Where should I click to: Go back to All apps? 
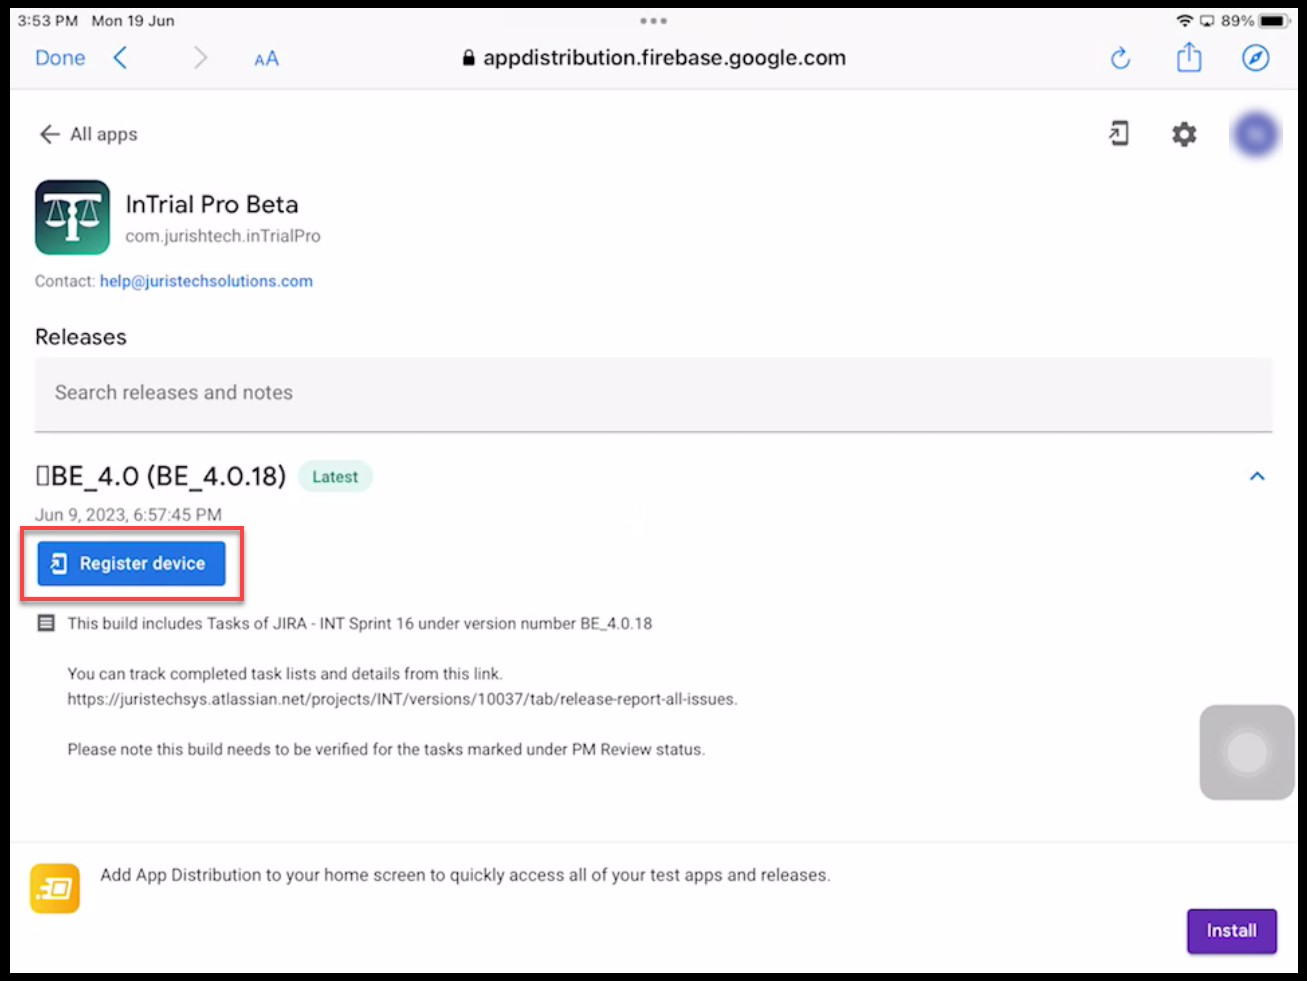click(88, 134)
